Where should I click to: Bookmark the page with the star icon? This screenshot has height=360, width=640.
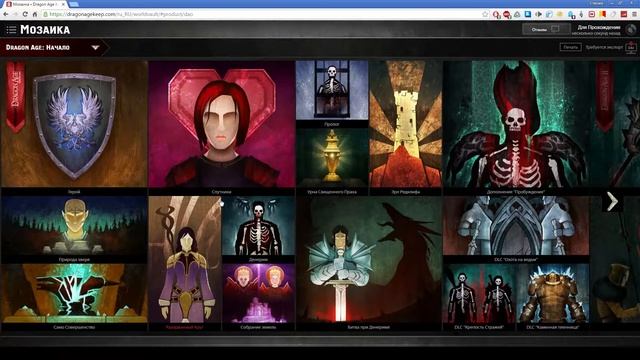pos(485,14)
